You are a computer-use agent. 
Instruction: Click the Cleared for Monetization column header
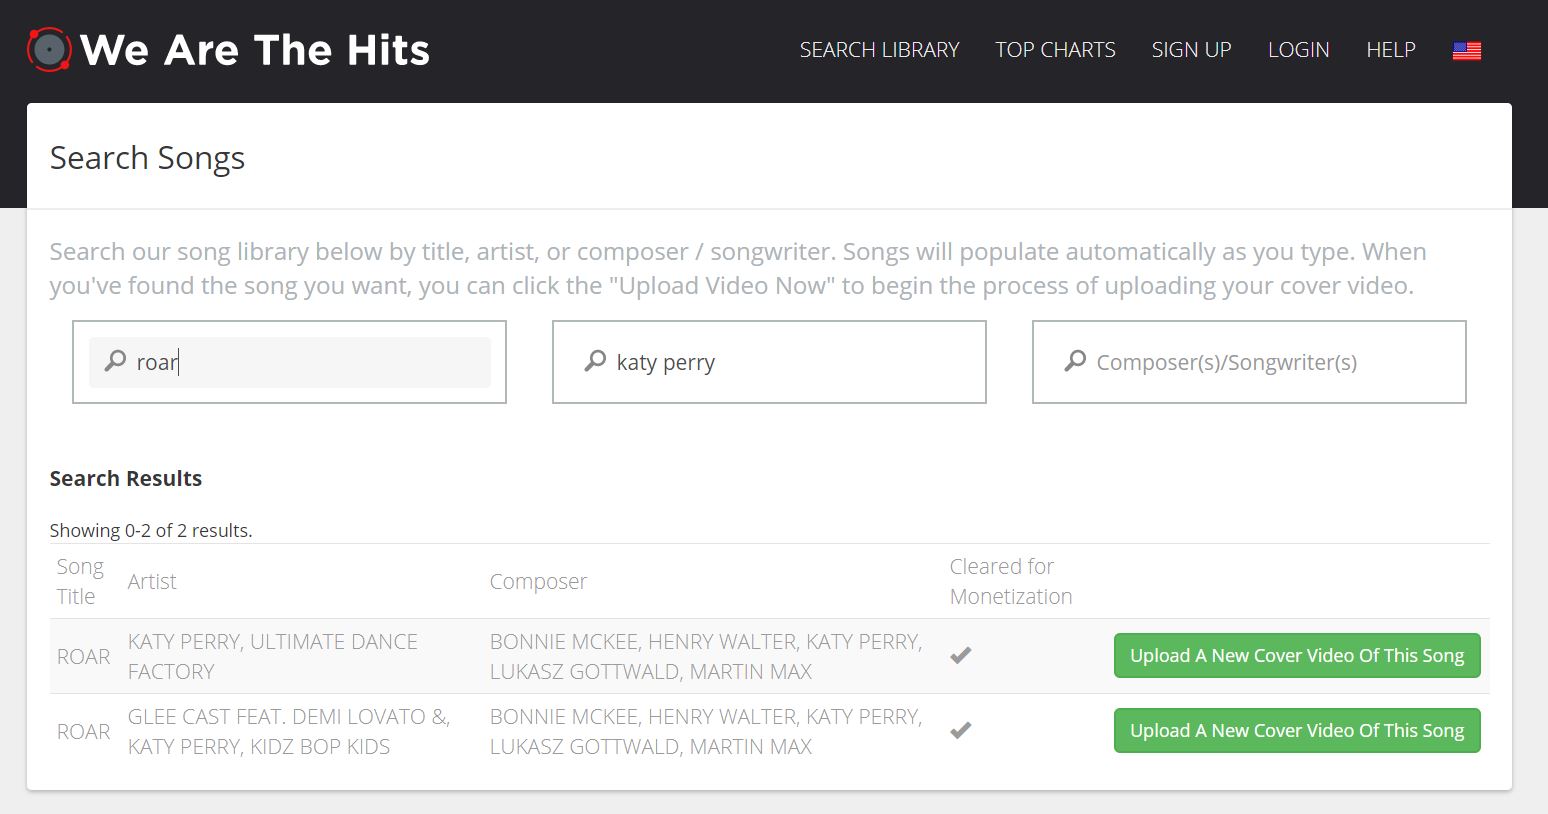[x=1011, y=581]
